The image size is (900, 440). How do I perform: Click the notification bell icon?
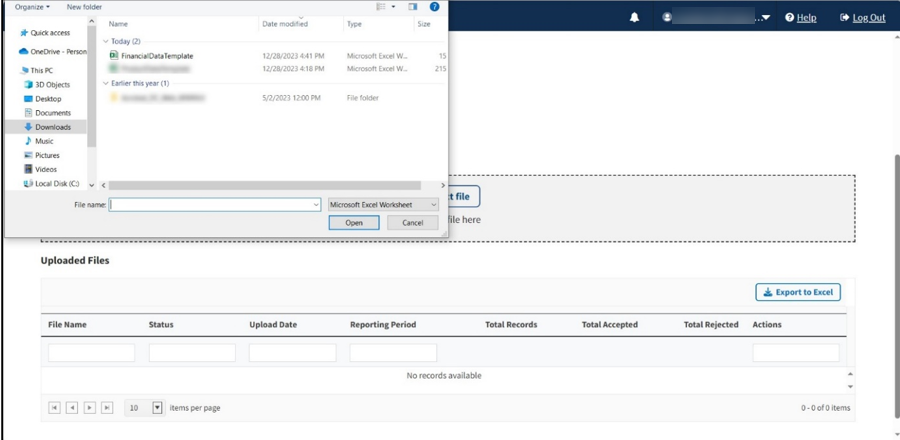point(634,17)
